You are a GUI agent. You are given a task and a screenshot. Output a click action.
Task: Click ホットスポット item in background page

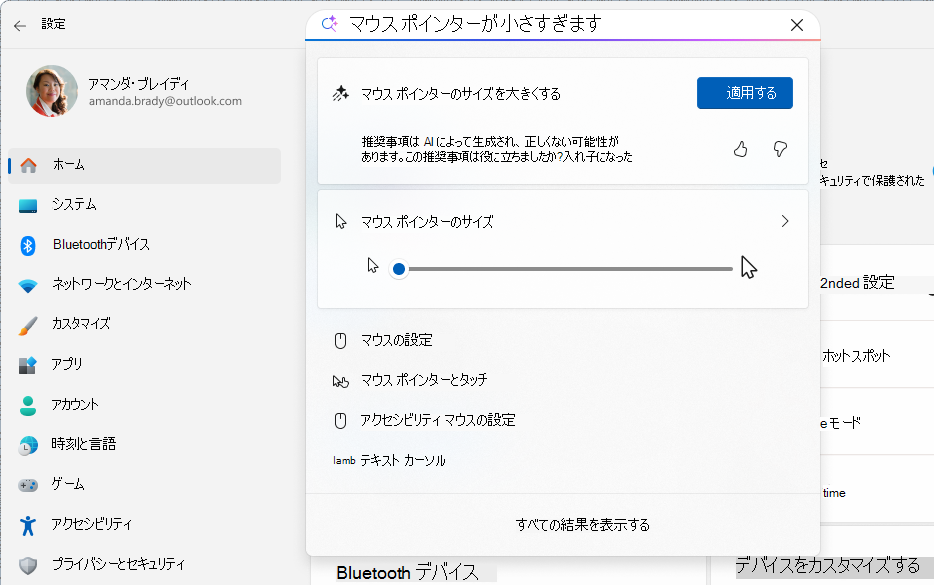(856, 356)
